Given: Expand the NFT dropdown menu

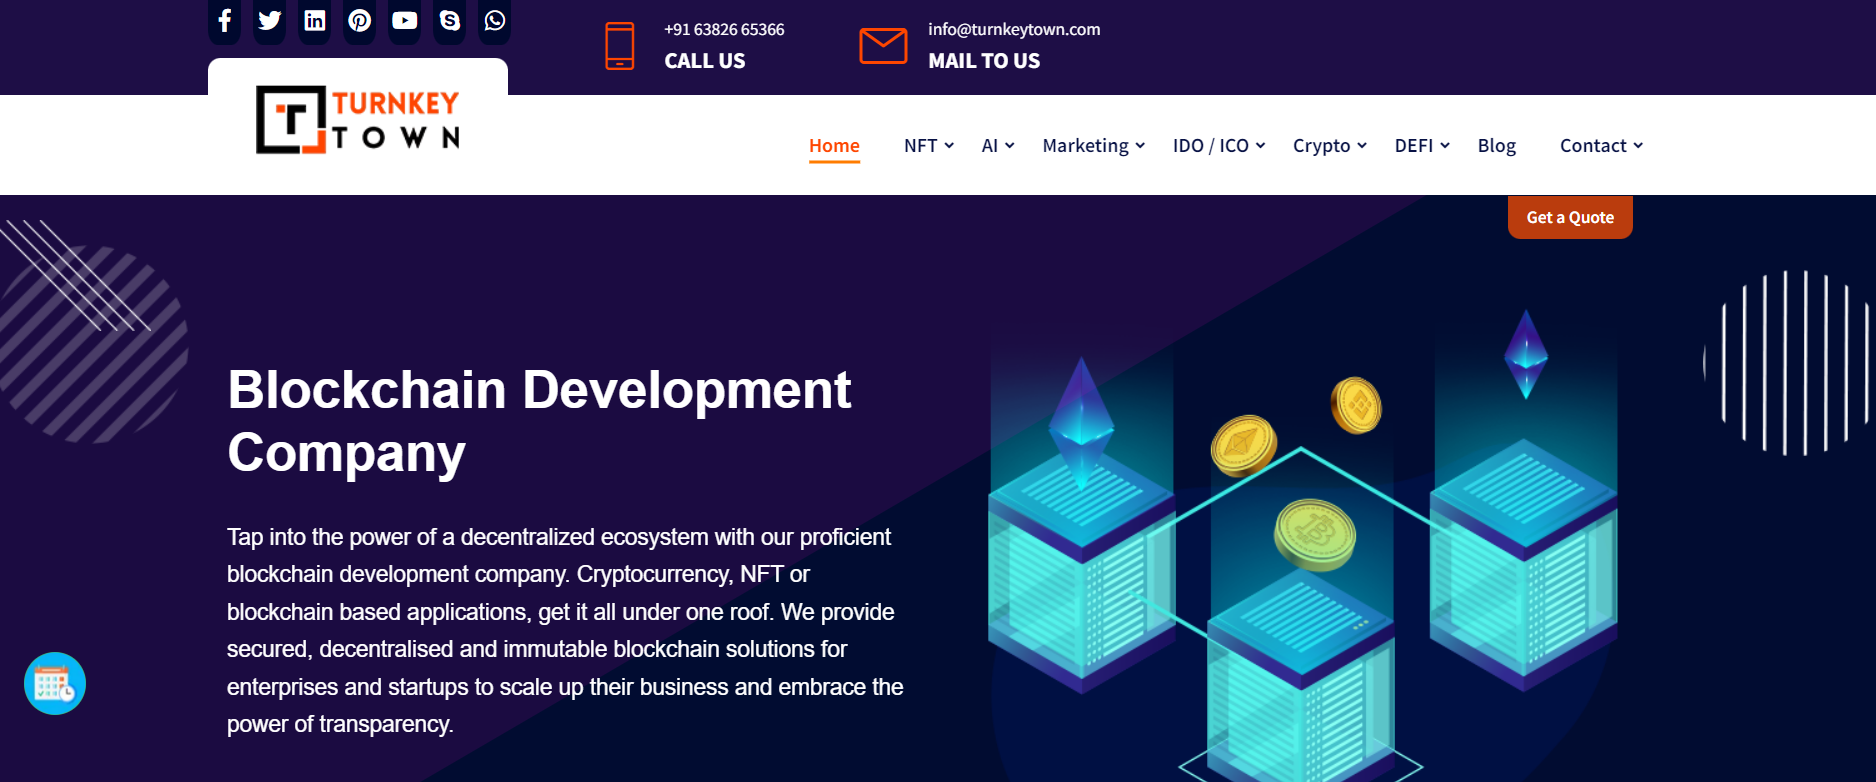Looking at the screenshot, I should pyautogui.click(x=929, y=146).
